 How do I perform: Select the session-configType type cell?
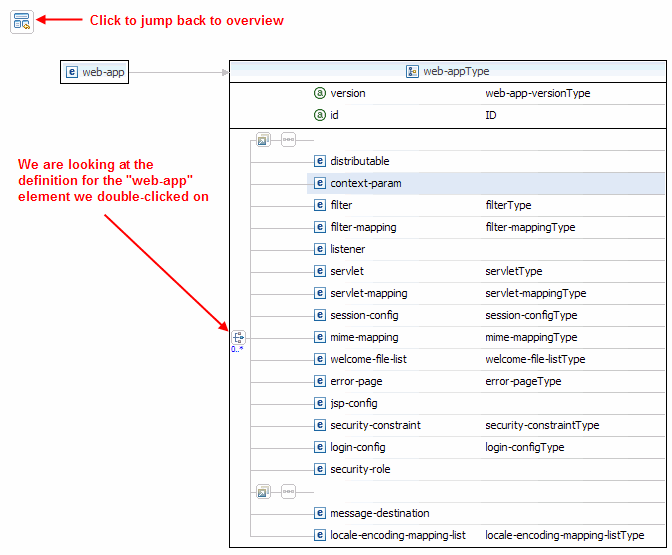point(531,315)
